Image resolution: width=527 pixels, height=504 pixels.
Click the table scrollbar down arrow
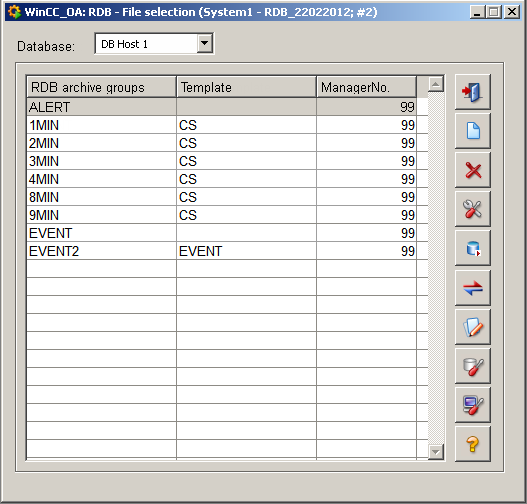[436, 452]
